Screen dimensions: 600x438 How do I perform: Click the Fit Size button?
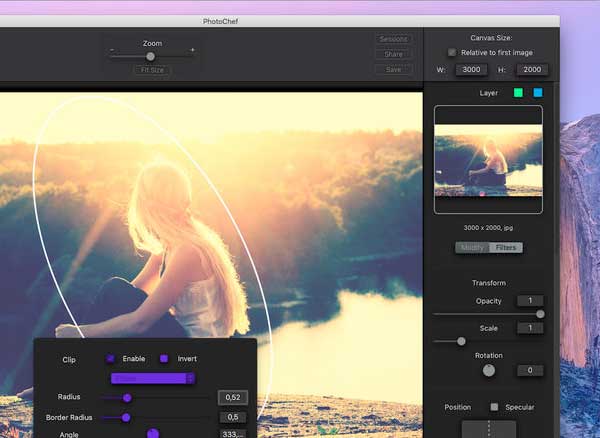pyautogui.click(x=152, y=70)
